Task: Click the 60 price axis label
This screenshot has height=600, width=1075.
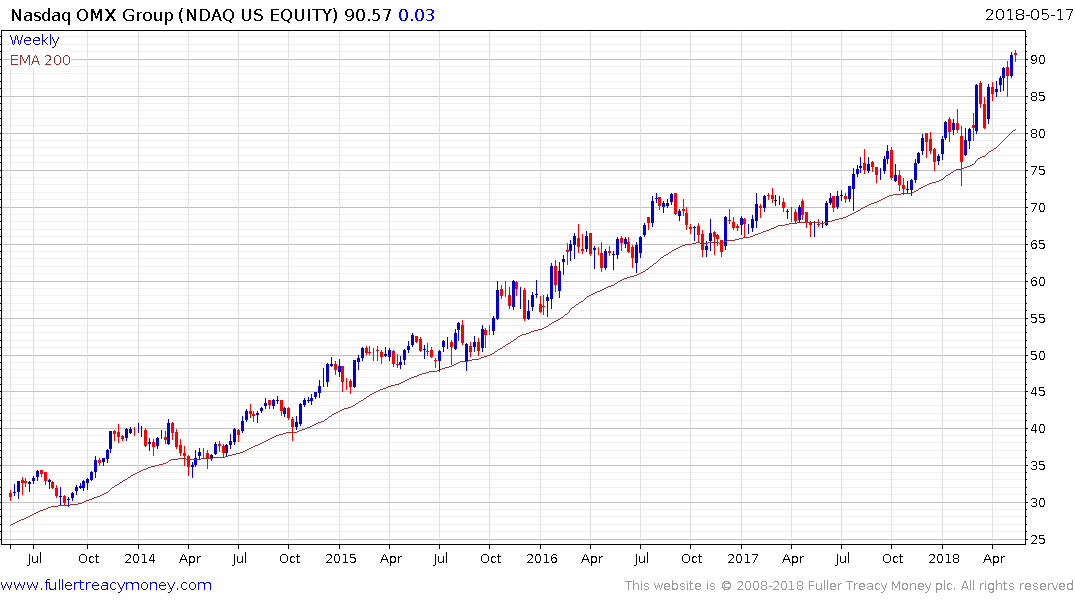Action: 1038,282
